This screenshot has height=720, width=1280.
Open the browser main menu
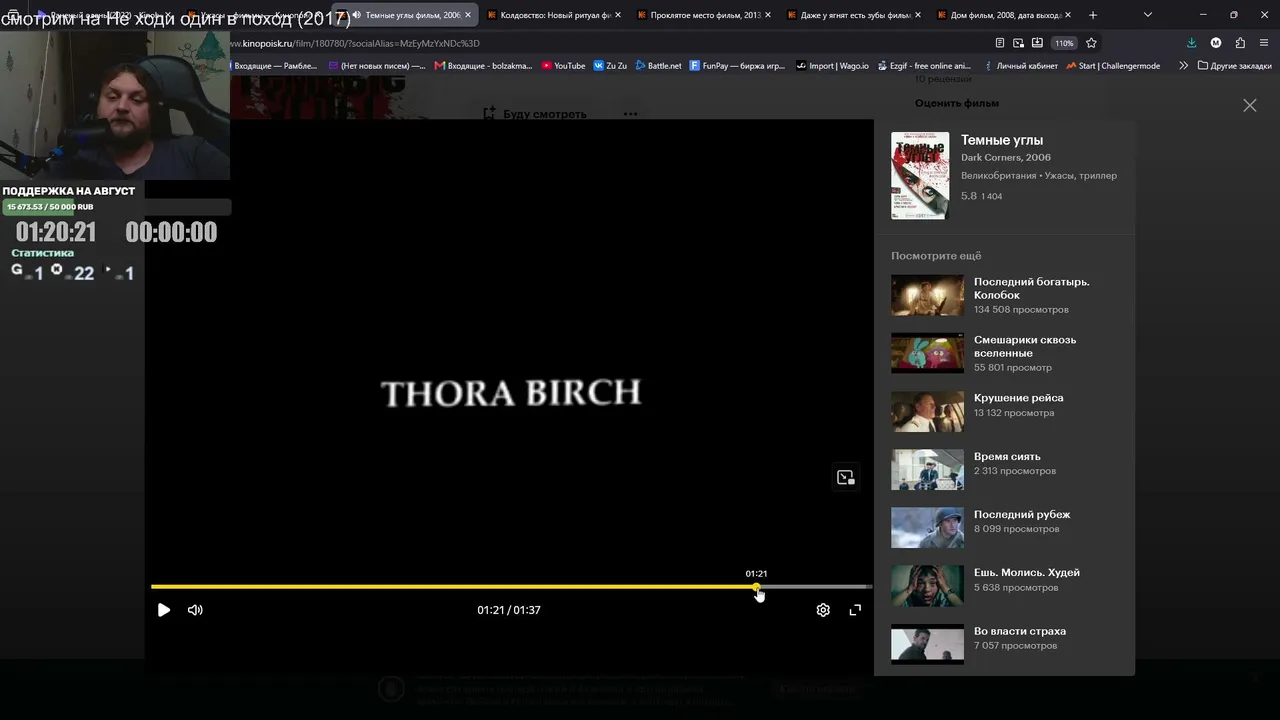click(1265, 43)
